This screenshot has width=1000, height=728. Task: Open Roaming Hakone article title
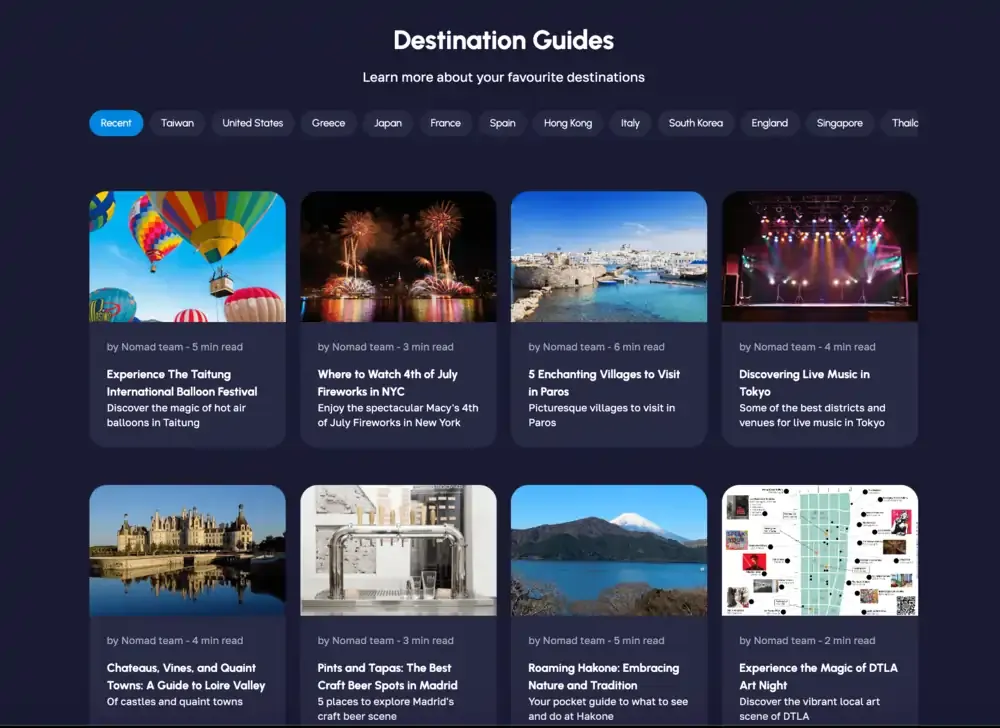(603, 676)
